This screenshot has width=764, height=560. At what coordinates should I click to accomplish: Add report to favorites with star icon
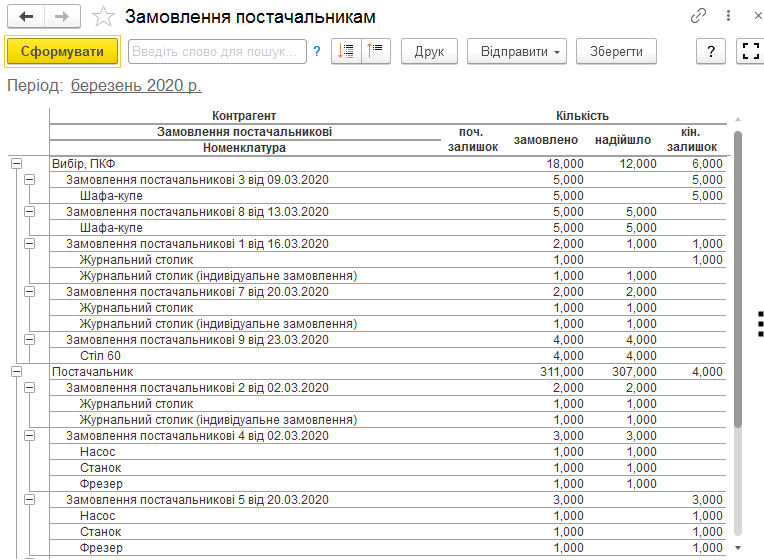[103, 17]
